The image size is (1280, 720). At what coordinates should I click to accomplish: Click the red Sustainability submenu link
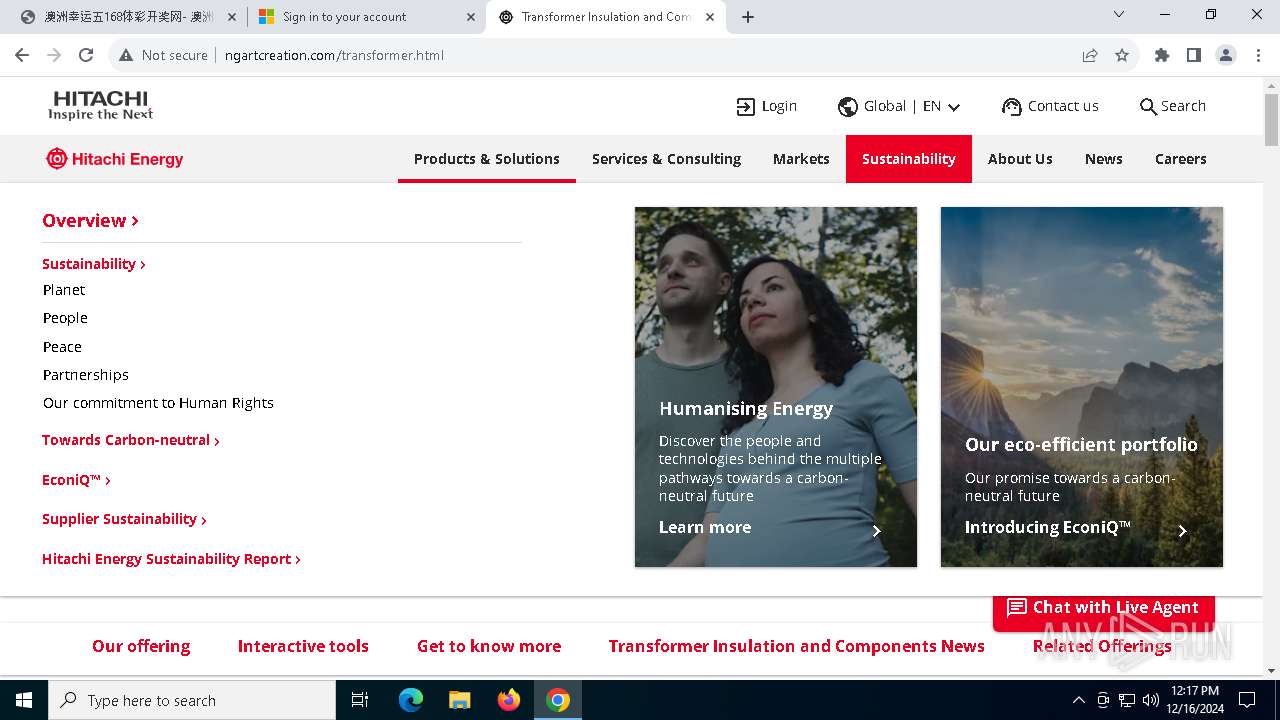coord(94,264)
